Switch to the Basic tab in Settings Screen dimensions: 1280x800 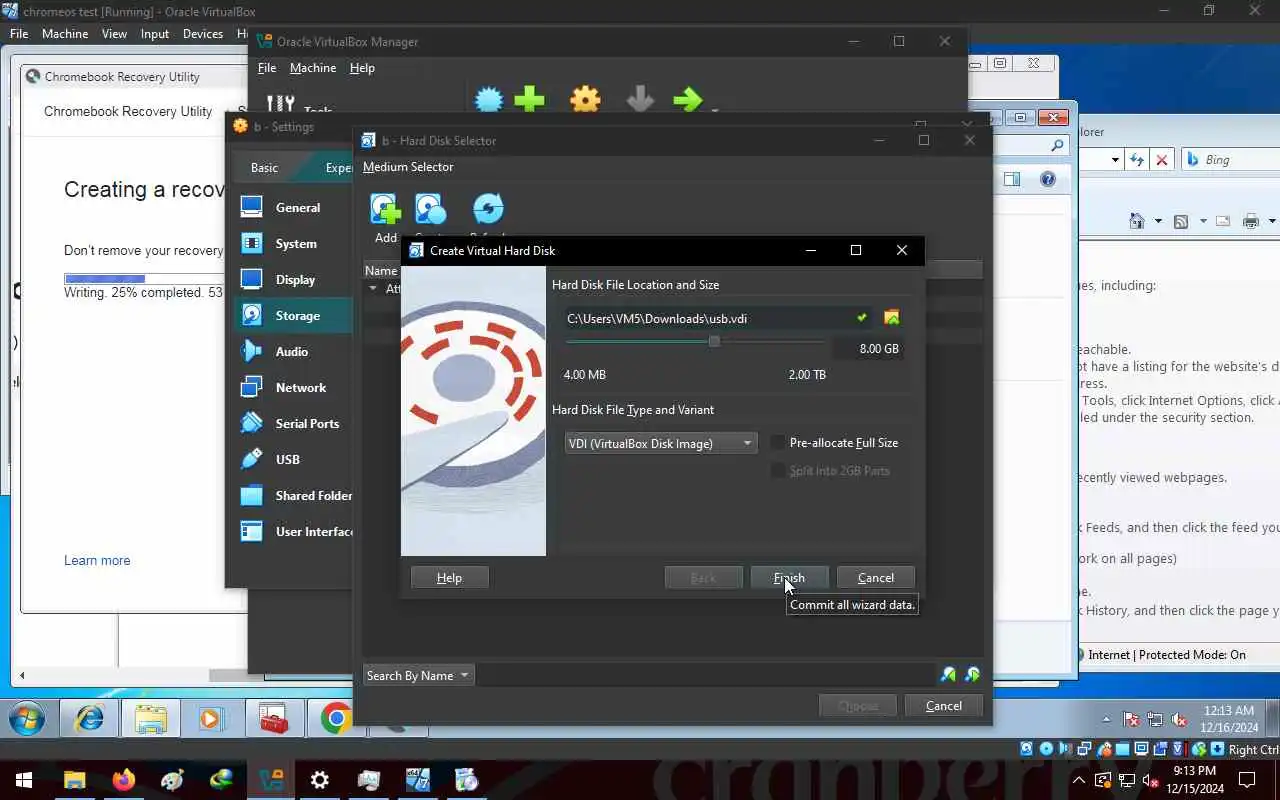[264, 168]
